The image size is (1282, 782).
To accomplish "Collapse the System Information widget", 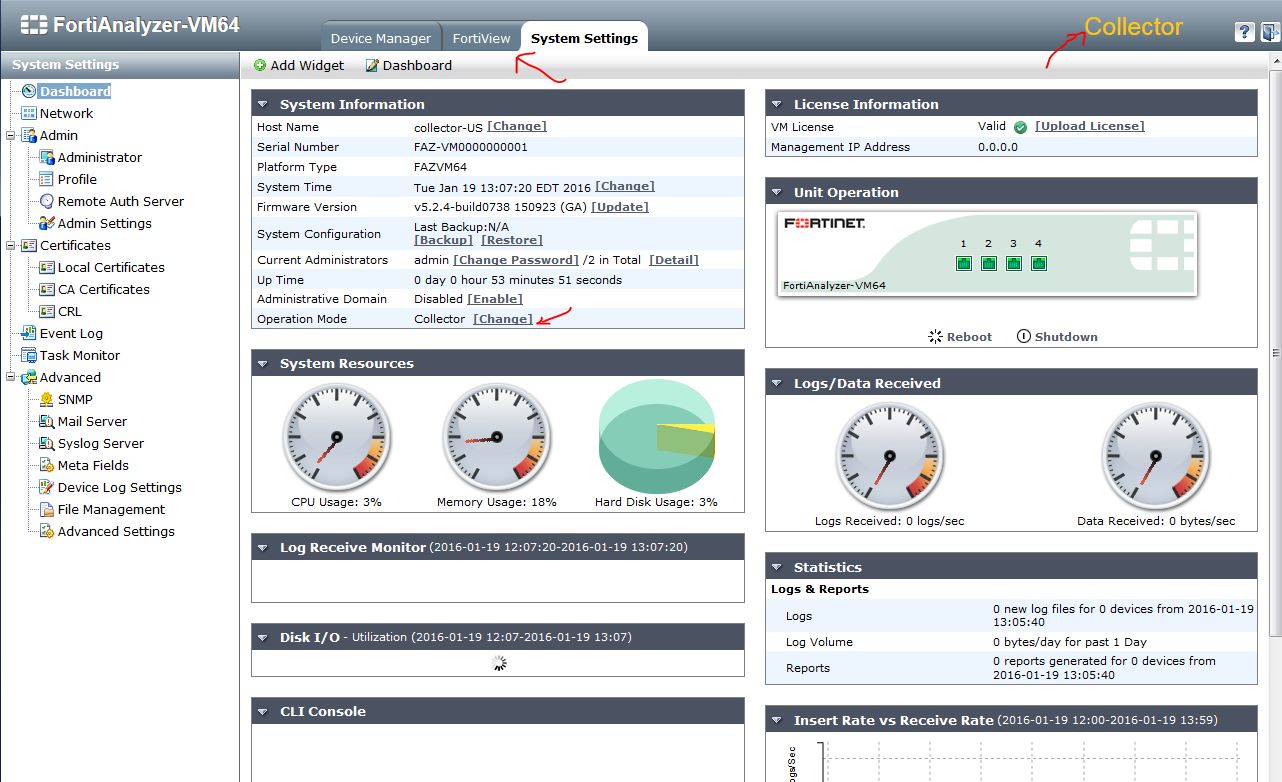I will point(263,104).
